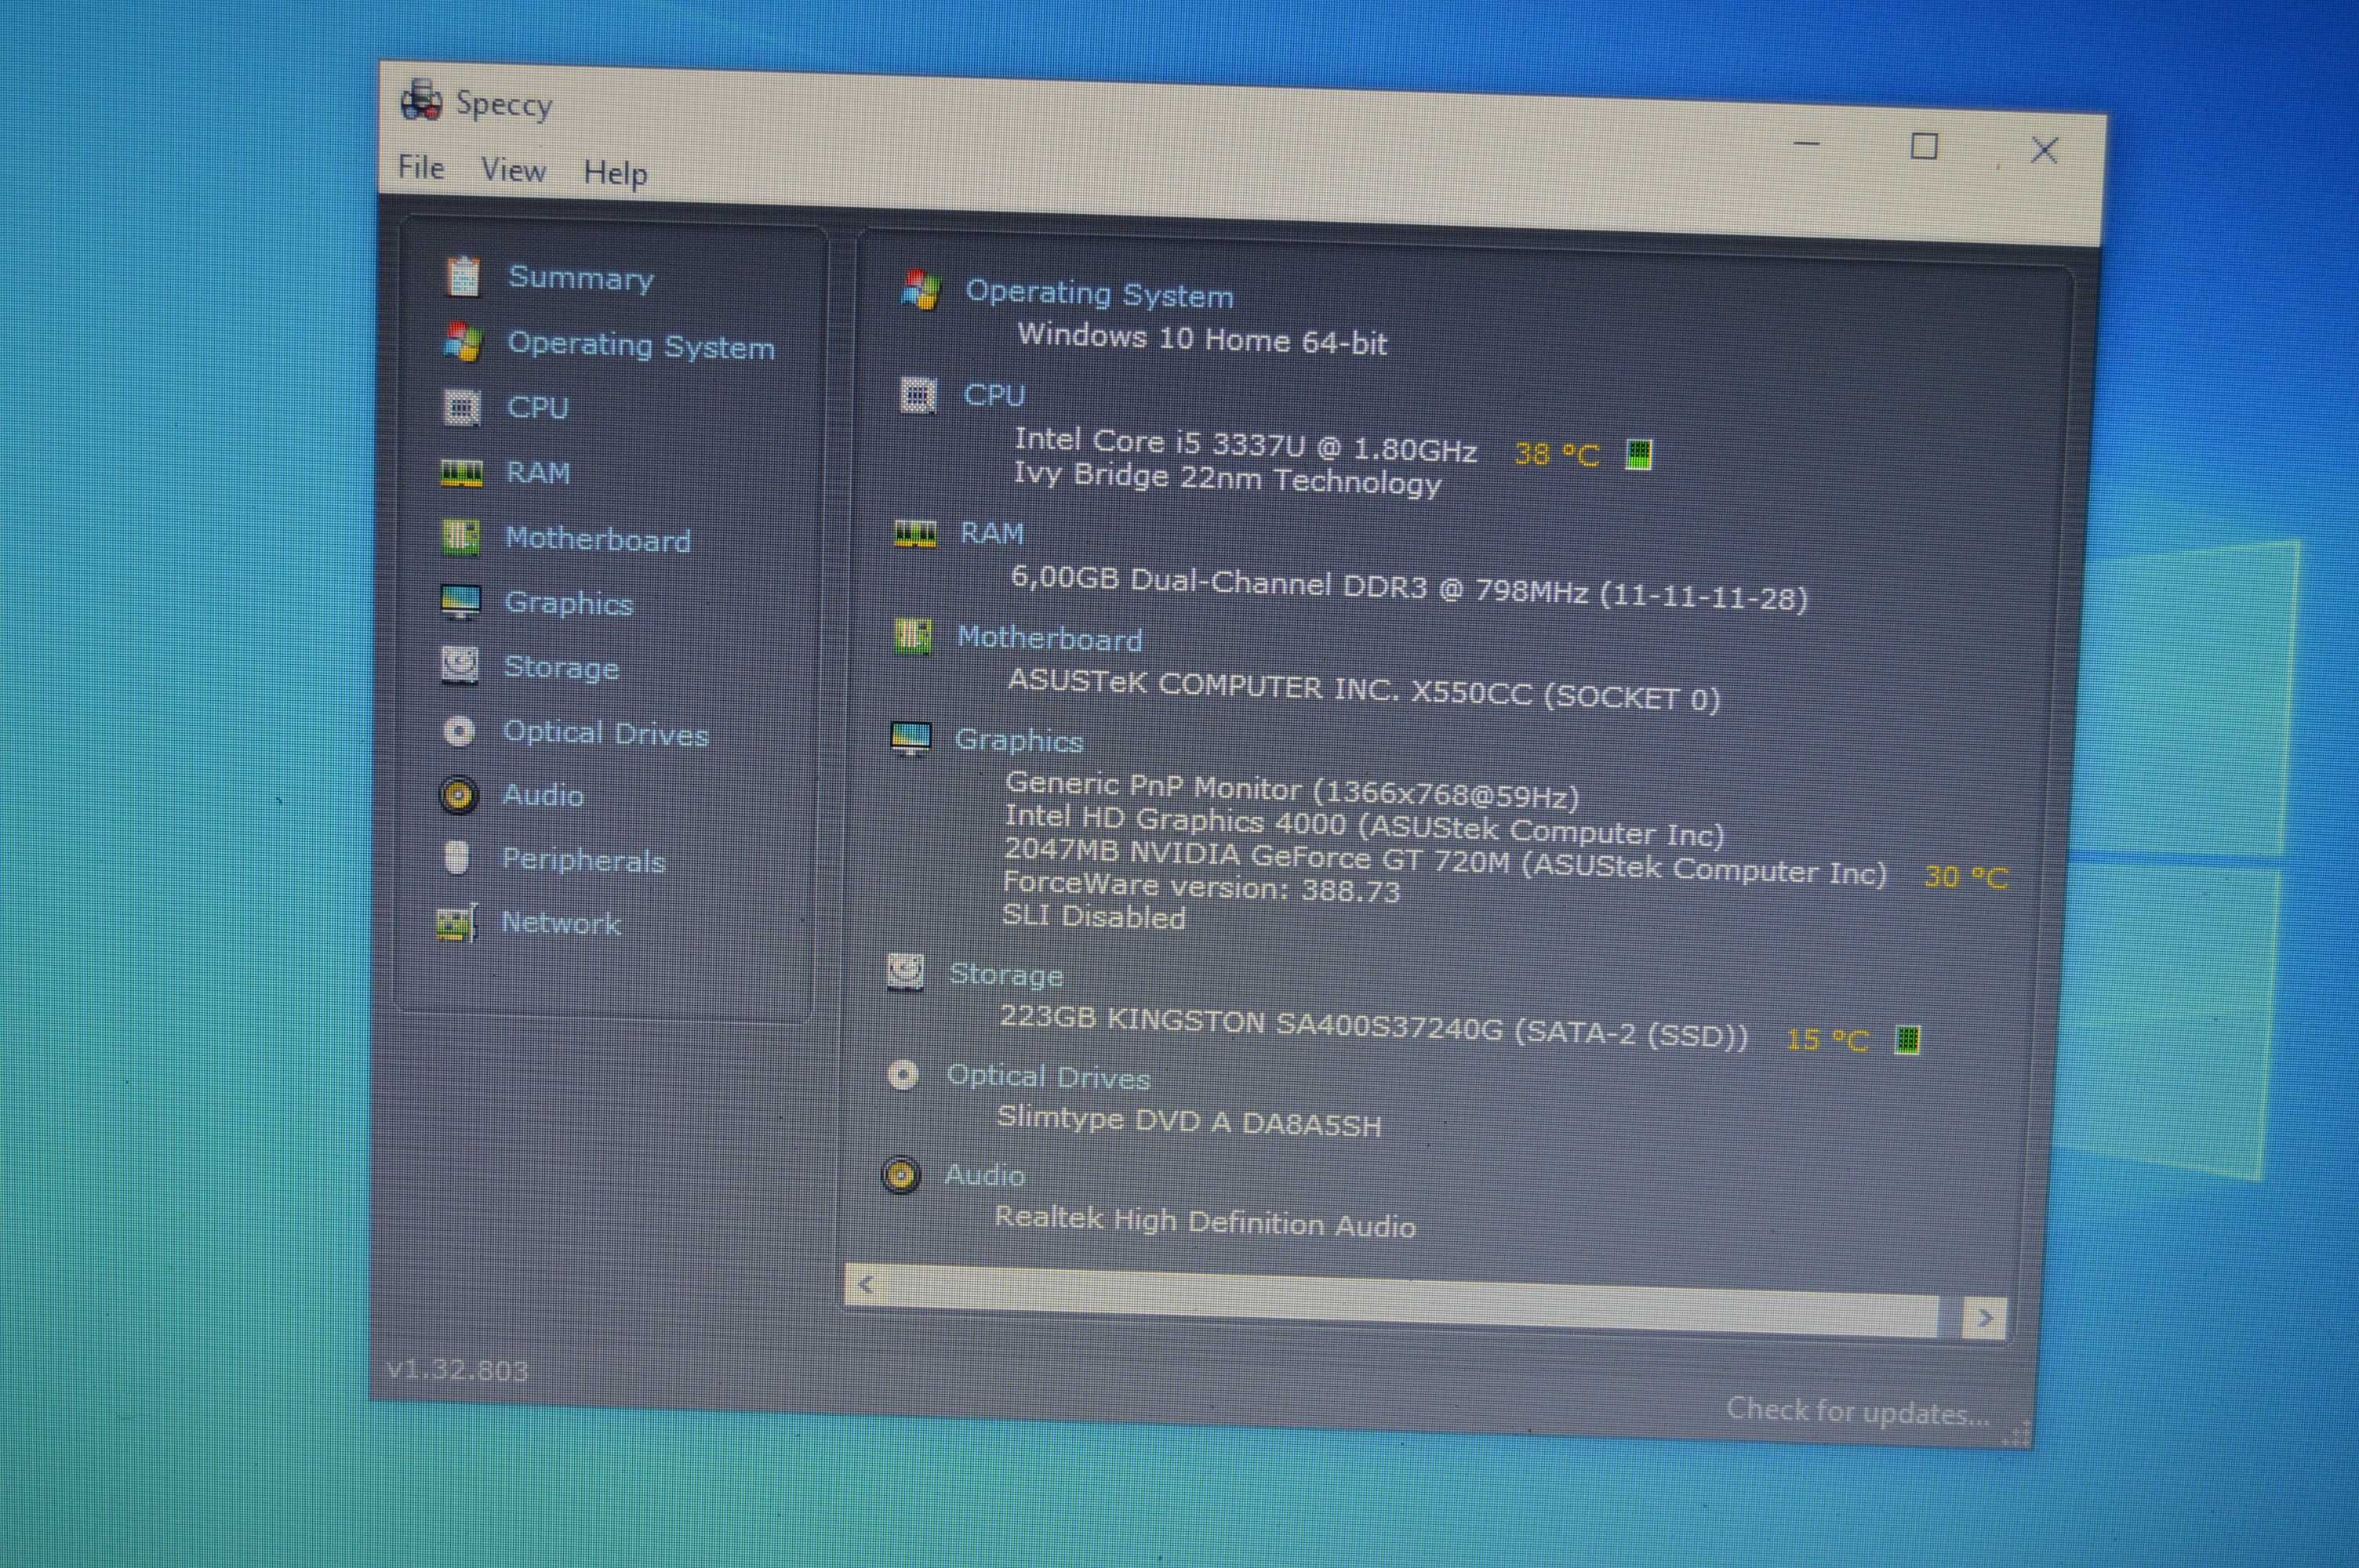Go to Operating System section in sidebar
Screen dimensions: 2359x1568
pos(641,345)
